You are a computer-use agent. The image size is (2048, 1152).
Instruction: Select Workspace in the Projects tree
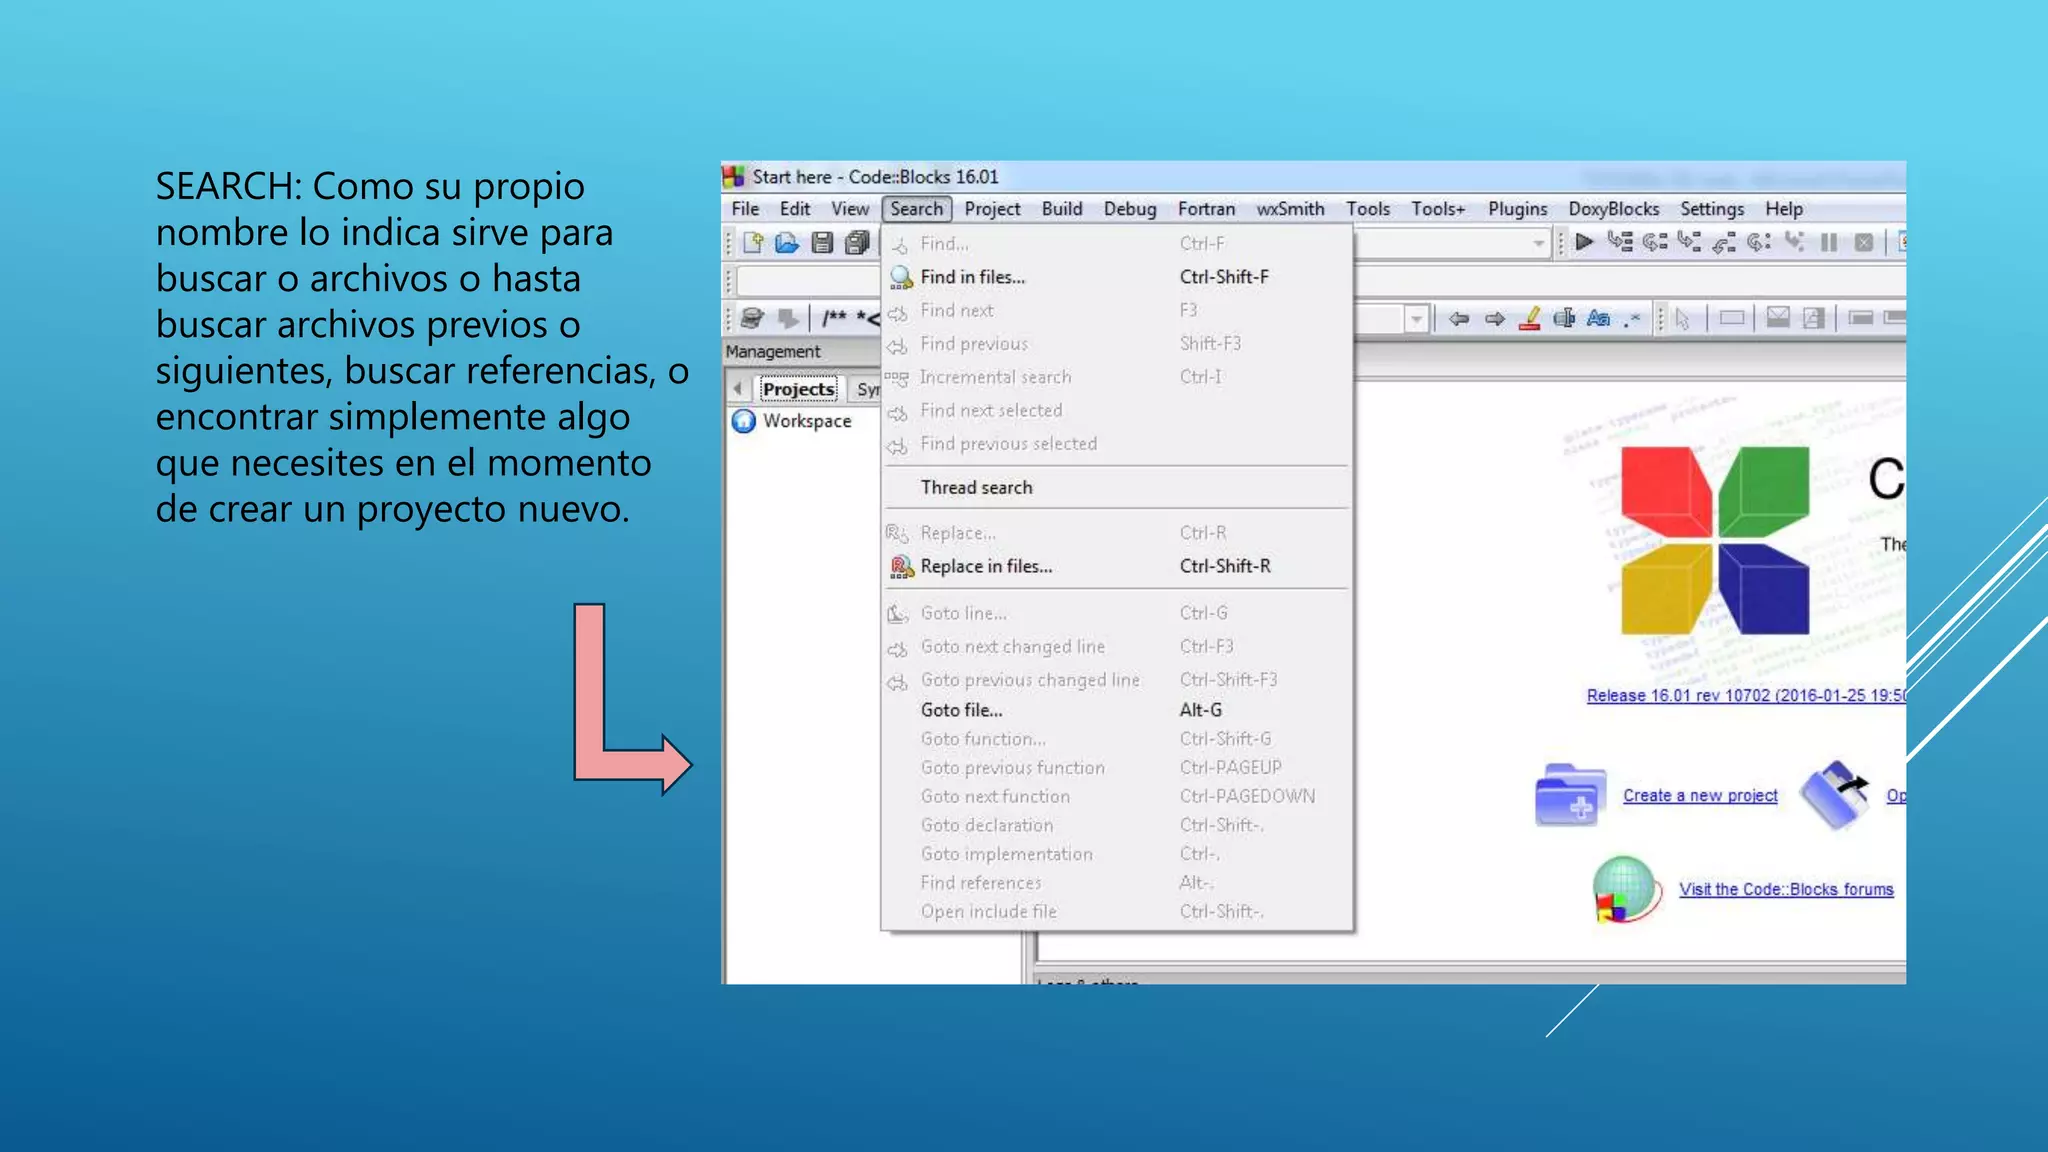[806, 421]
